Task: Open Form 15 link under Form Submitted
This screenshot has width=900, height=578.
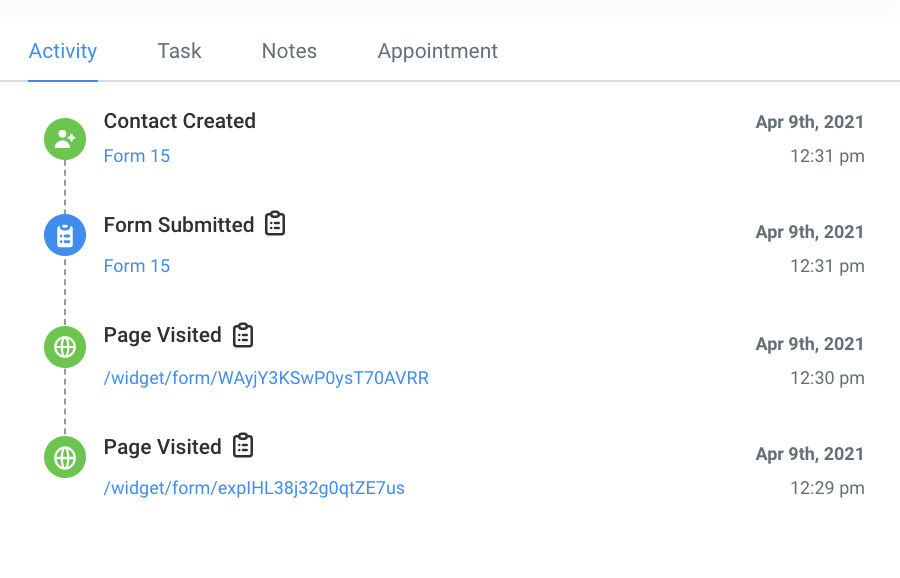Action: pos(137,266)
